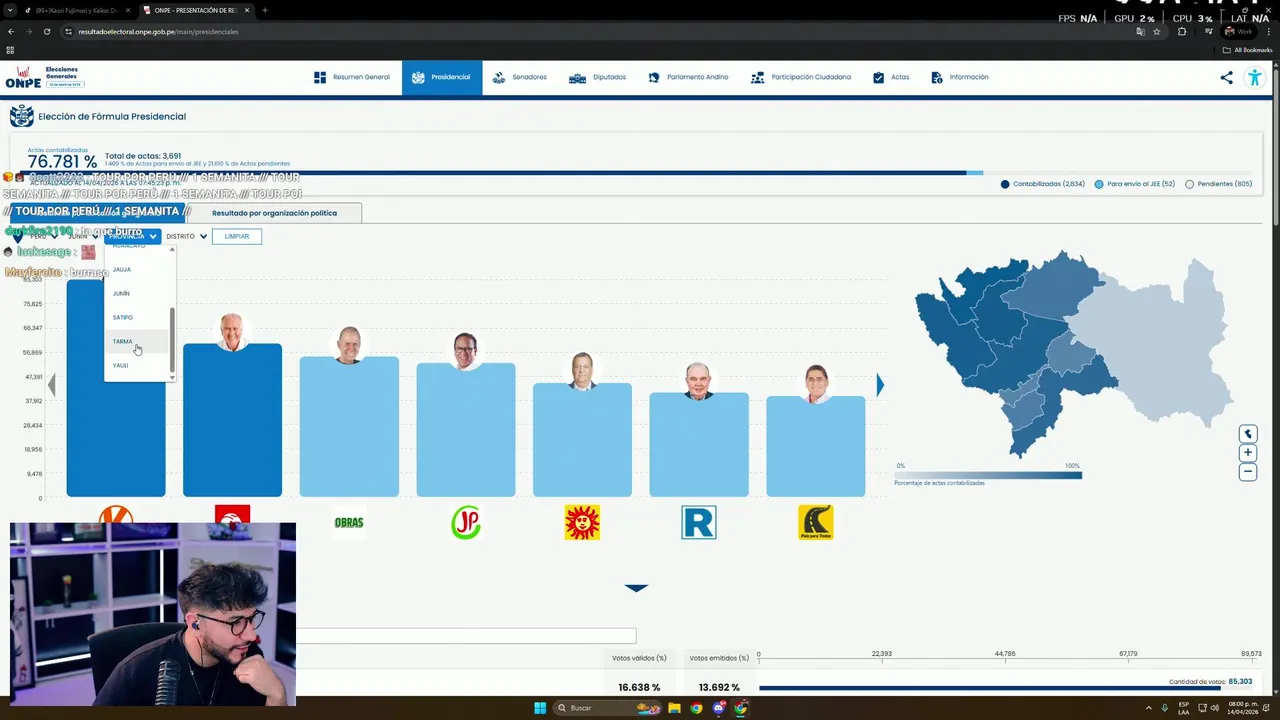Click the map reset Peru icon

[x=1248, y=434]
